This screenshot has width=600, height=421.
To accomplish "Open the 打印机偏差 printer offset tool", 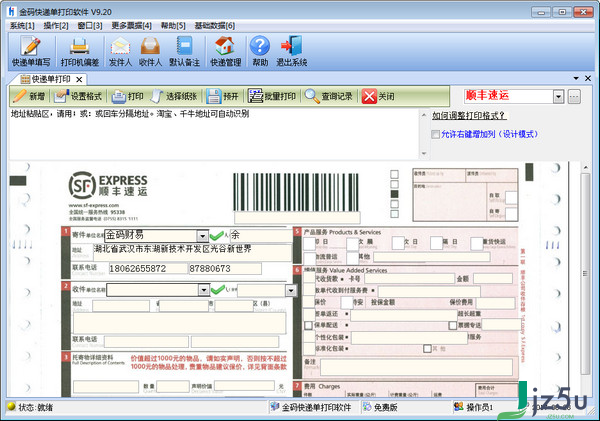I will [x=80, y=51].
